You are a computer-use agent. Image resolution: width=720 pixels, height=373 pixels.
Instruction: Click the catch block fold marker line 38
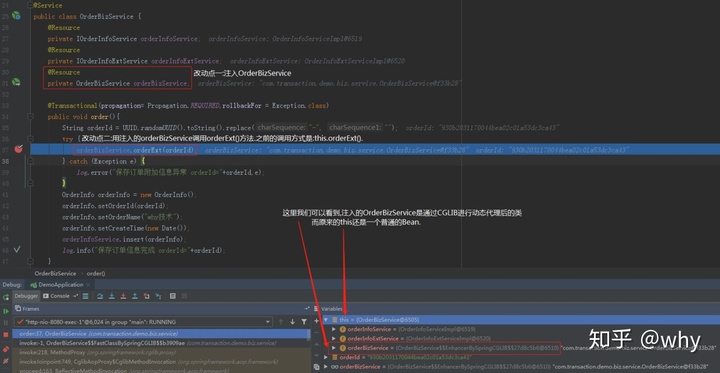(30, 161)
